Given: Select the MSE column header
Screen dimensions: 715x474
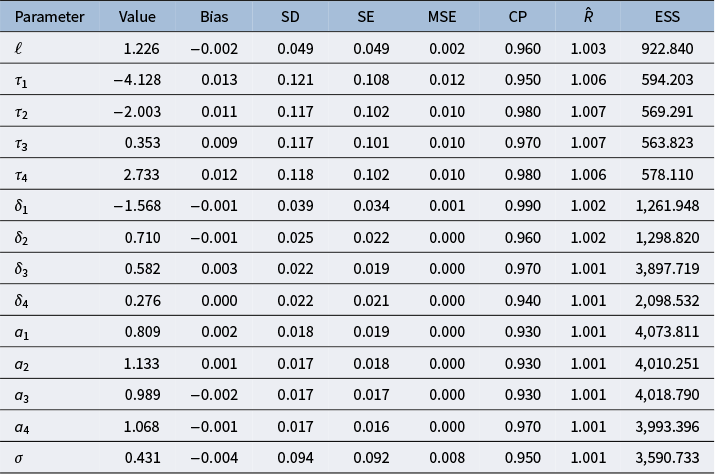Looking at the screenshot, I should (x=441, y=17).
